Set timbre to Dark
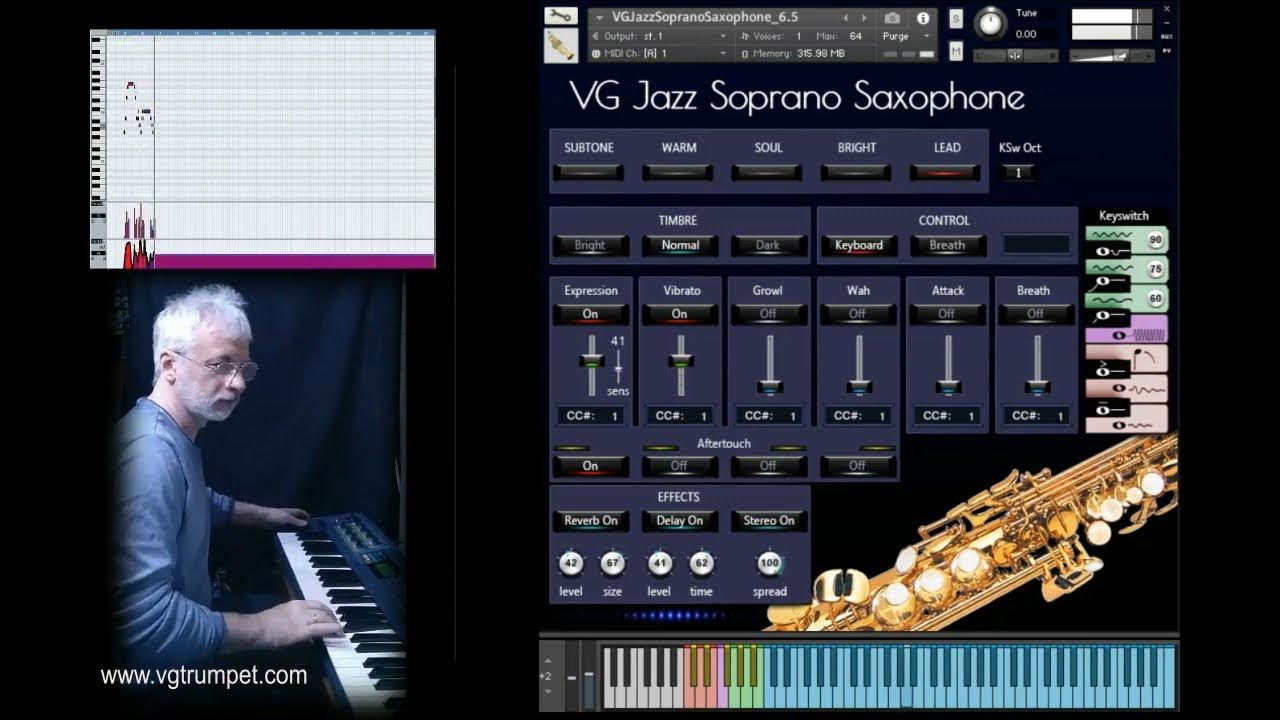This screenshot has width=1280, height=720. (768, 245)
